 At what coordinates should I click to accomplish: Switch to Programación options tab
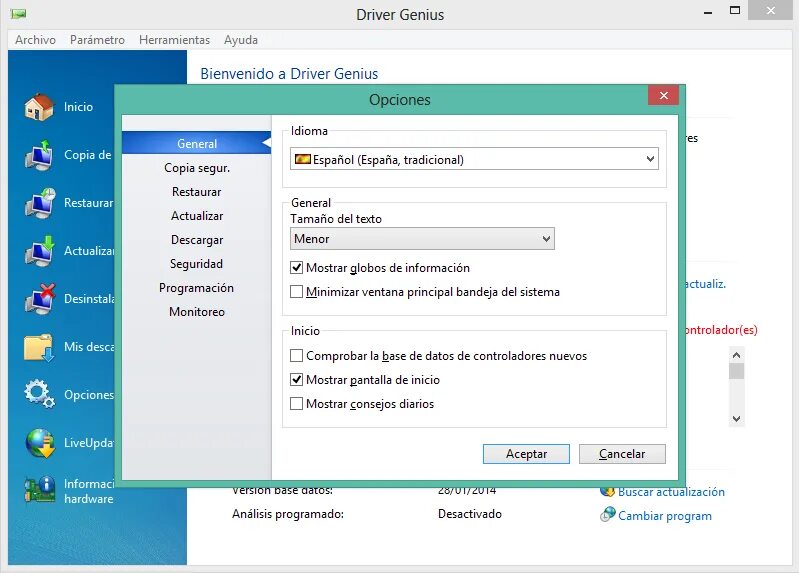point(197,288)
